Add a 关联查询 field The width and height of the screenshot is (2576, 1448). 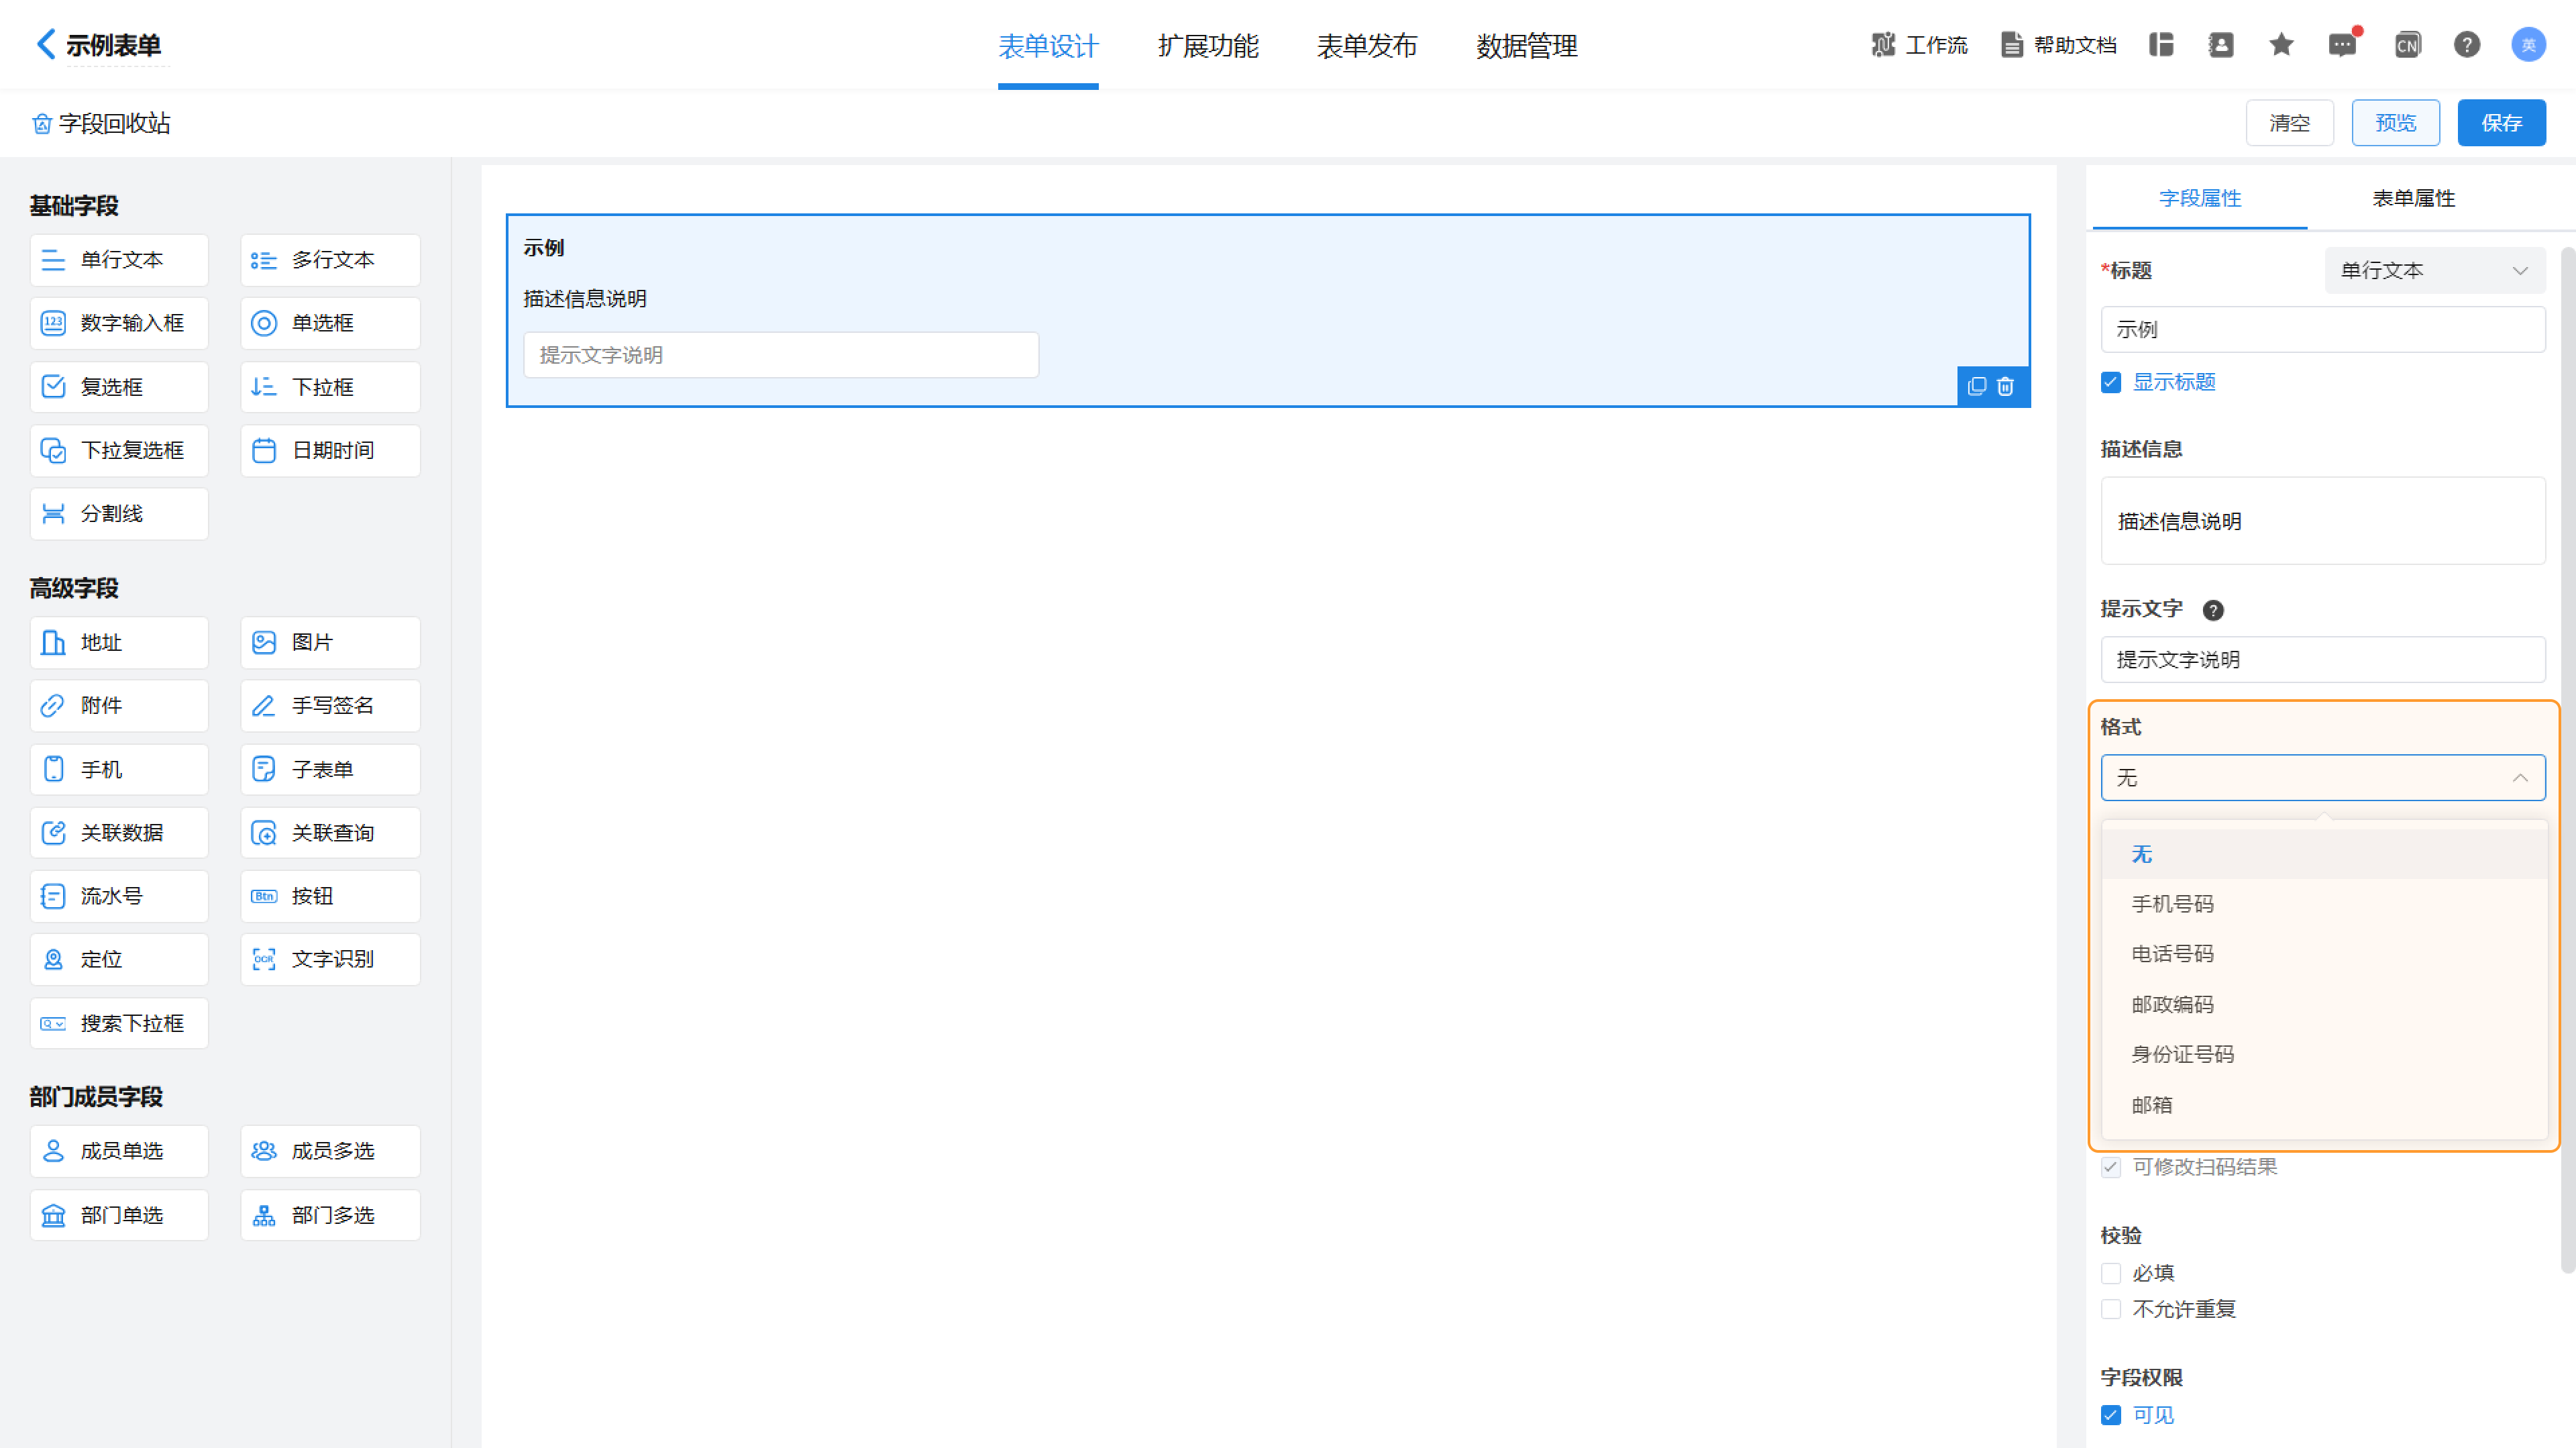point(330,833)
